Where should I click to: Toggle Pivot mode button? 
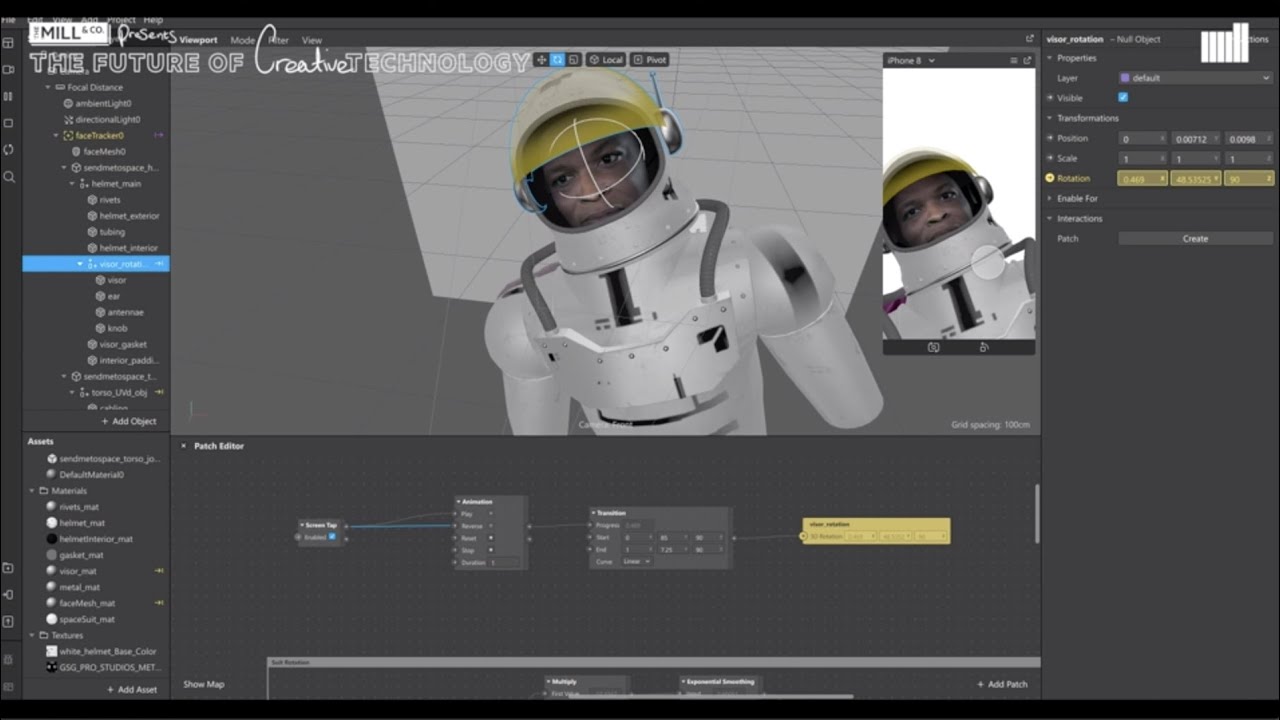point(650,60)
